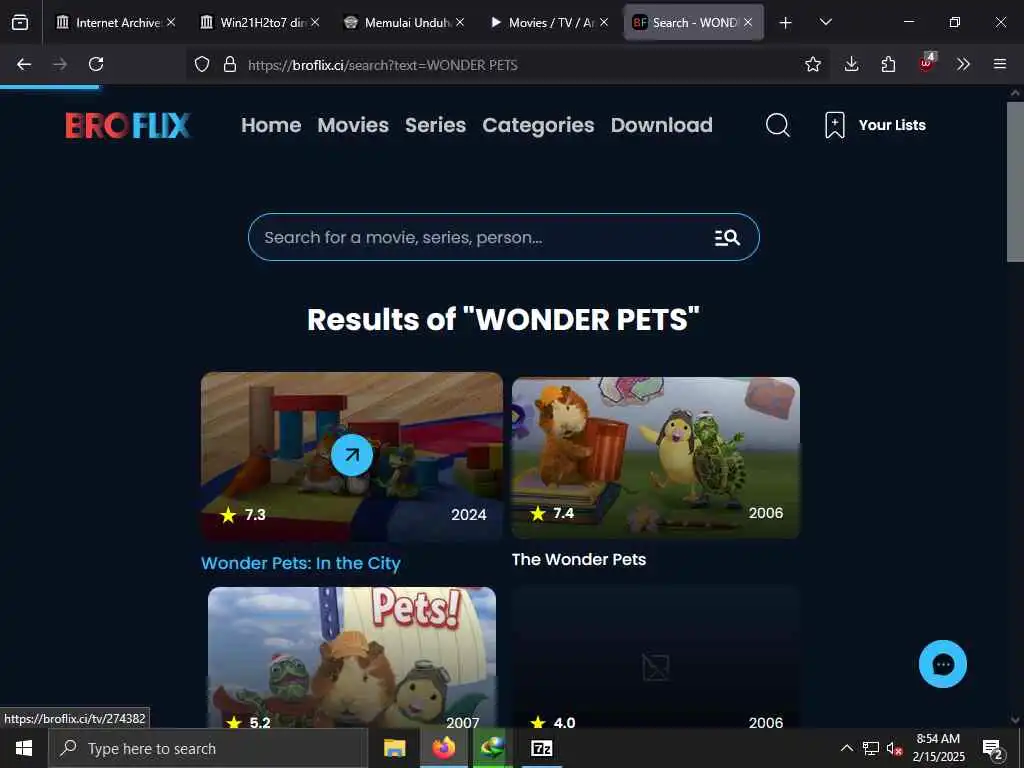The height and width of the screenshot is (768, 1024).
Task: Bookmark this page with the star icon
Action: tap(812, 64)
